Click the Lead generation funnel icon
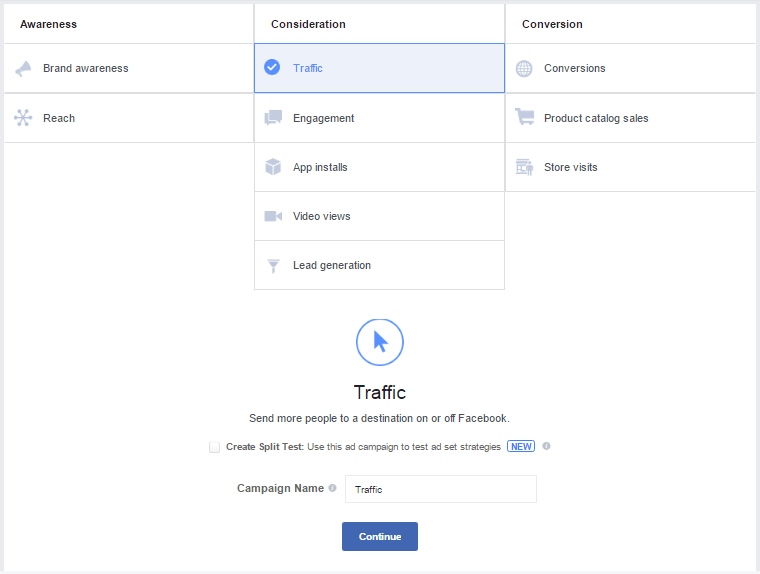 click(273, 266)
